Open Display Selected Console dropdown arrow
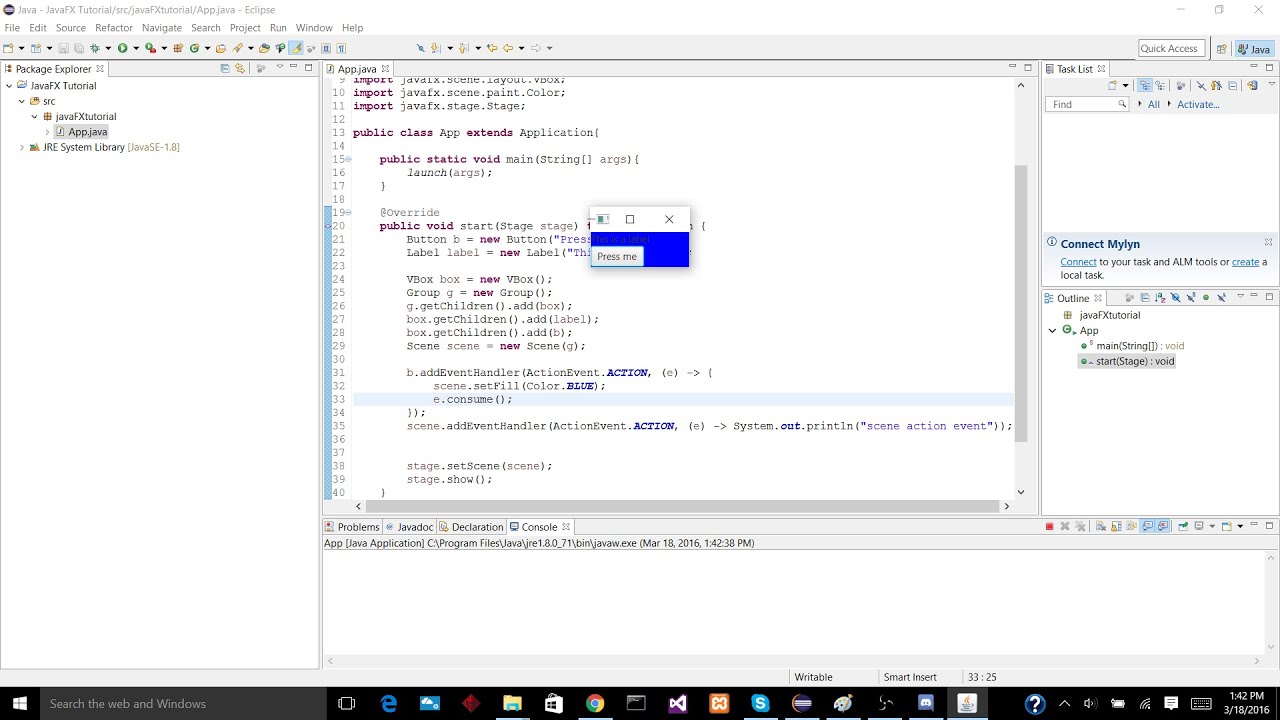Image resolution: width=1280 pixels, height=720 pixels. pyautogui.click(x=1212, y=526)
